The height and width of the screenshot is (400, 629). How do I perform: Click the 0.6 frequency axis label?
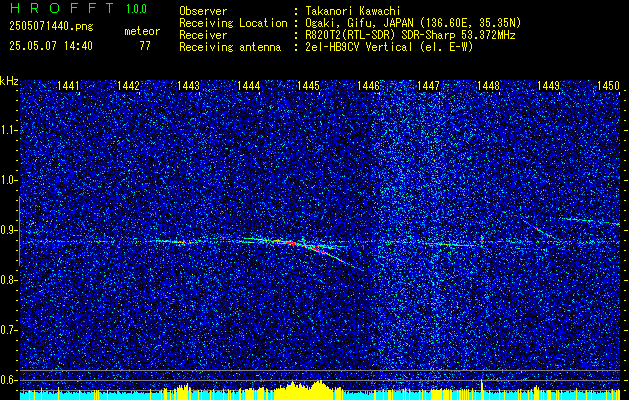pos(8,380)
